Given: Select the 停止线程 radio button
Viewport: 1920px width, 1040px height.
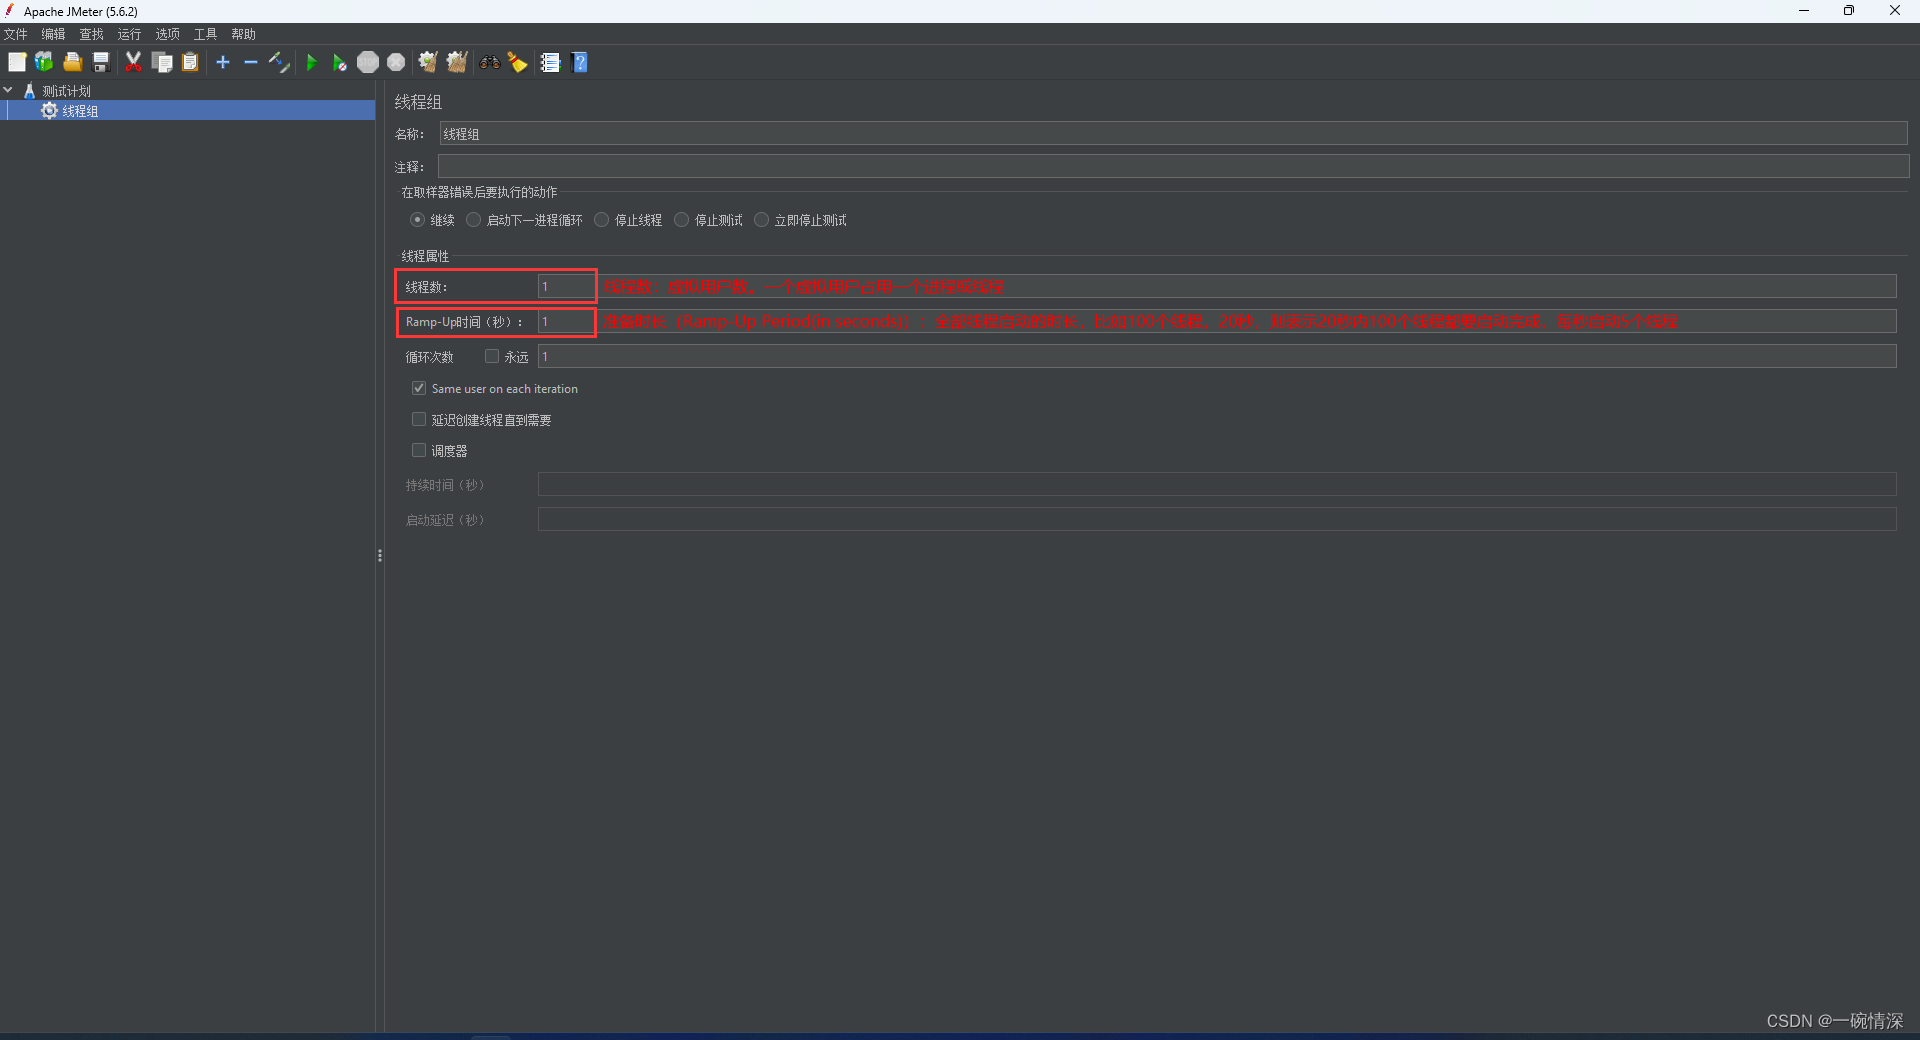Looking at the screenshot, I should point(601,220).
